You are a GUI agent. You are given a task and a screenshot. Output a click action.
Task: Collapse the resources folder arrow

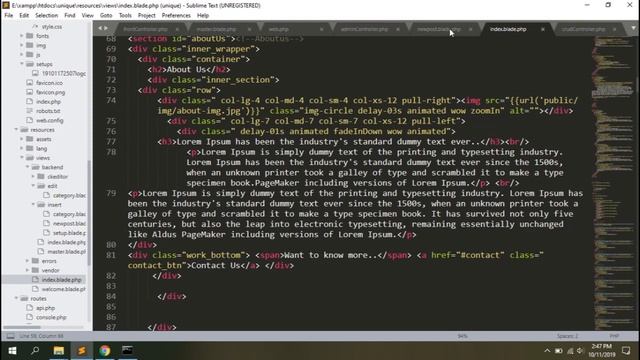coord(16,130)
